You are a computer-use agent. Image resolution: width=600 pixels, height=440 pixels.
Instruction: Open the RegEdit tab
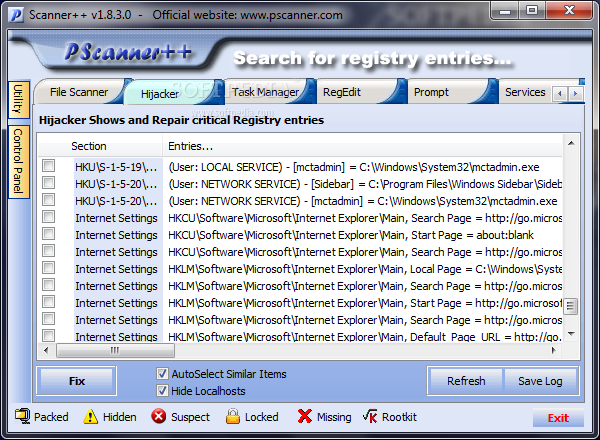(342, 92)
